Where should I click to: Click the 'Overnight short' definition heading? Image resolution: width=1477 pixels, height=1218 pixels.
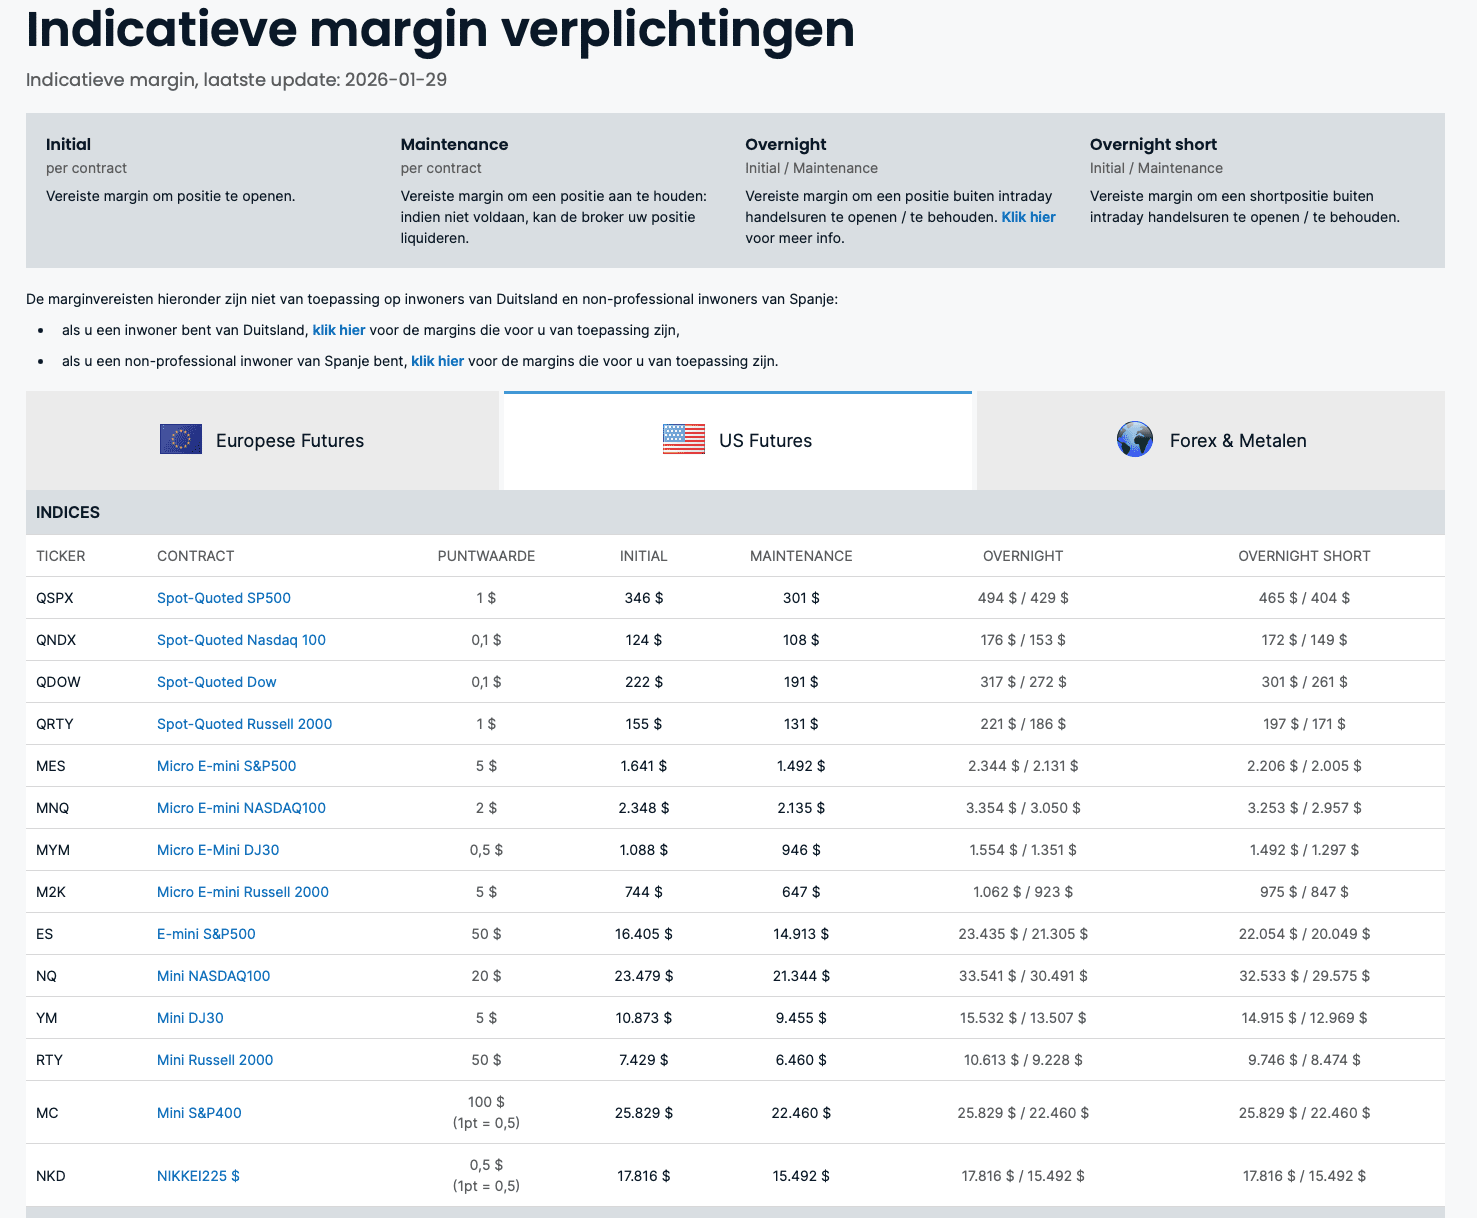point(1153,144)
